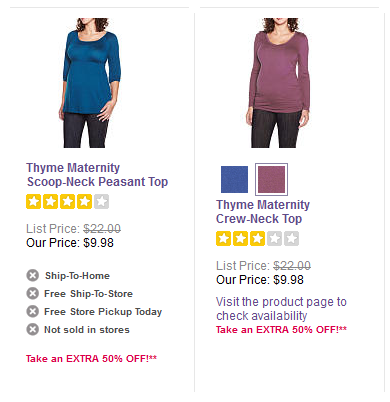Click the X icon beside Free Store Pickup Today
The height and width of the screenshot is (402, 390).
(x=33, y=312)
